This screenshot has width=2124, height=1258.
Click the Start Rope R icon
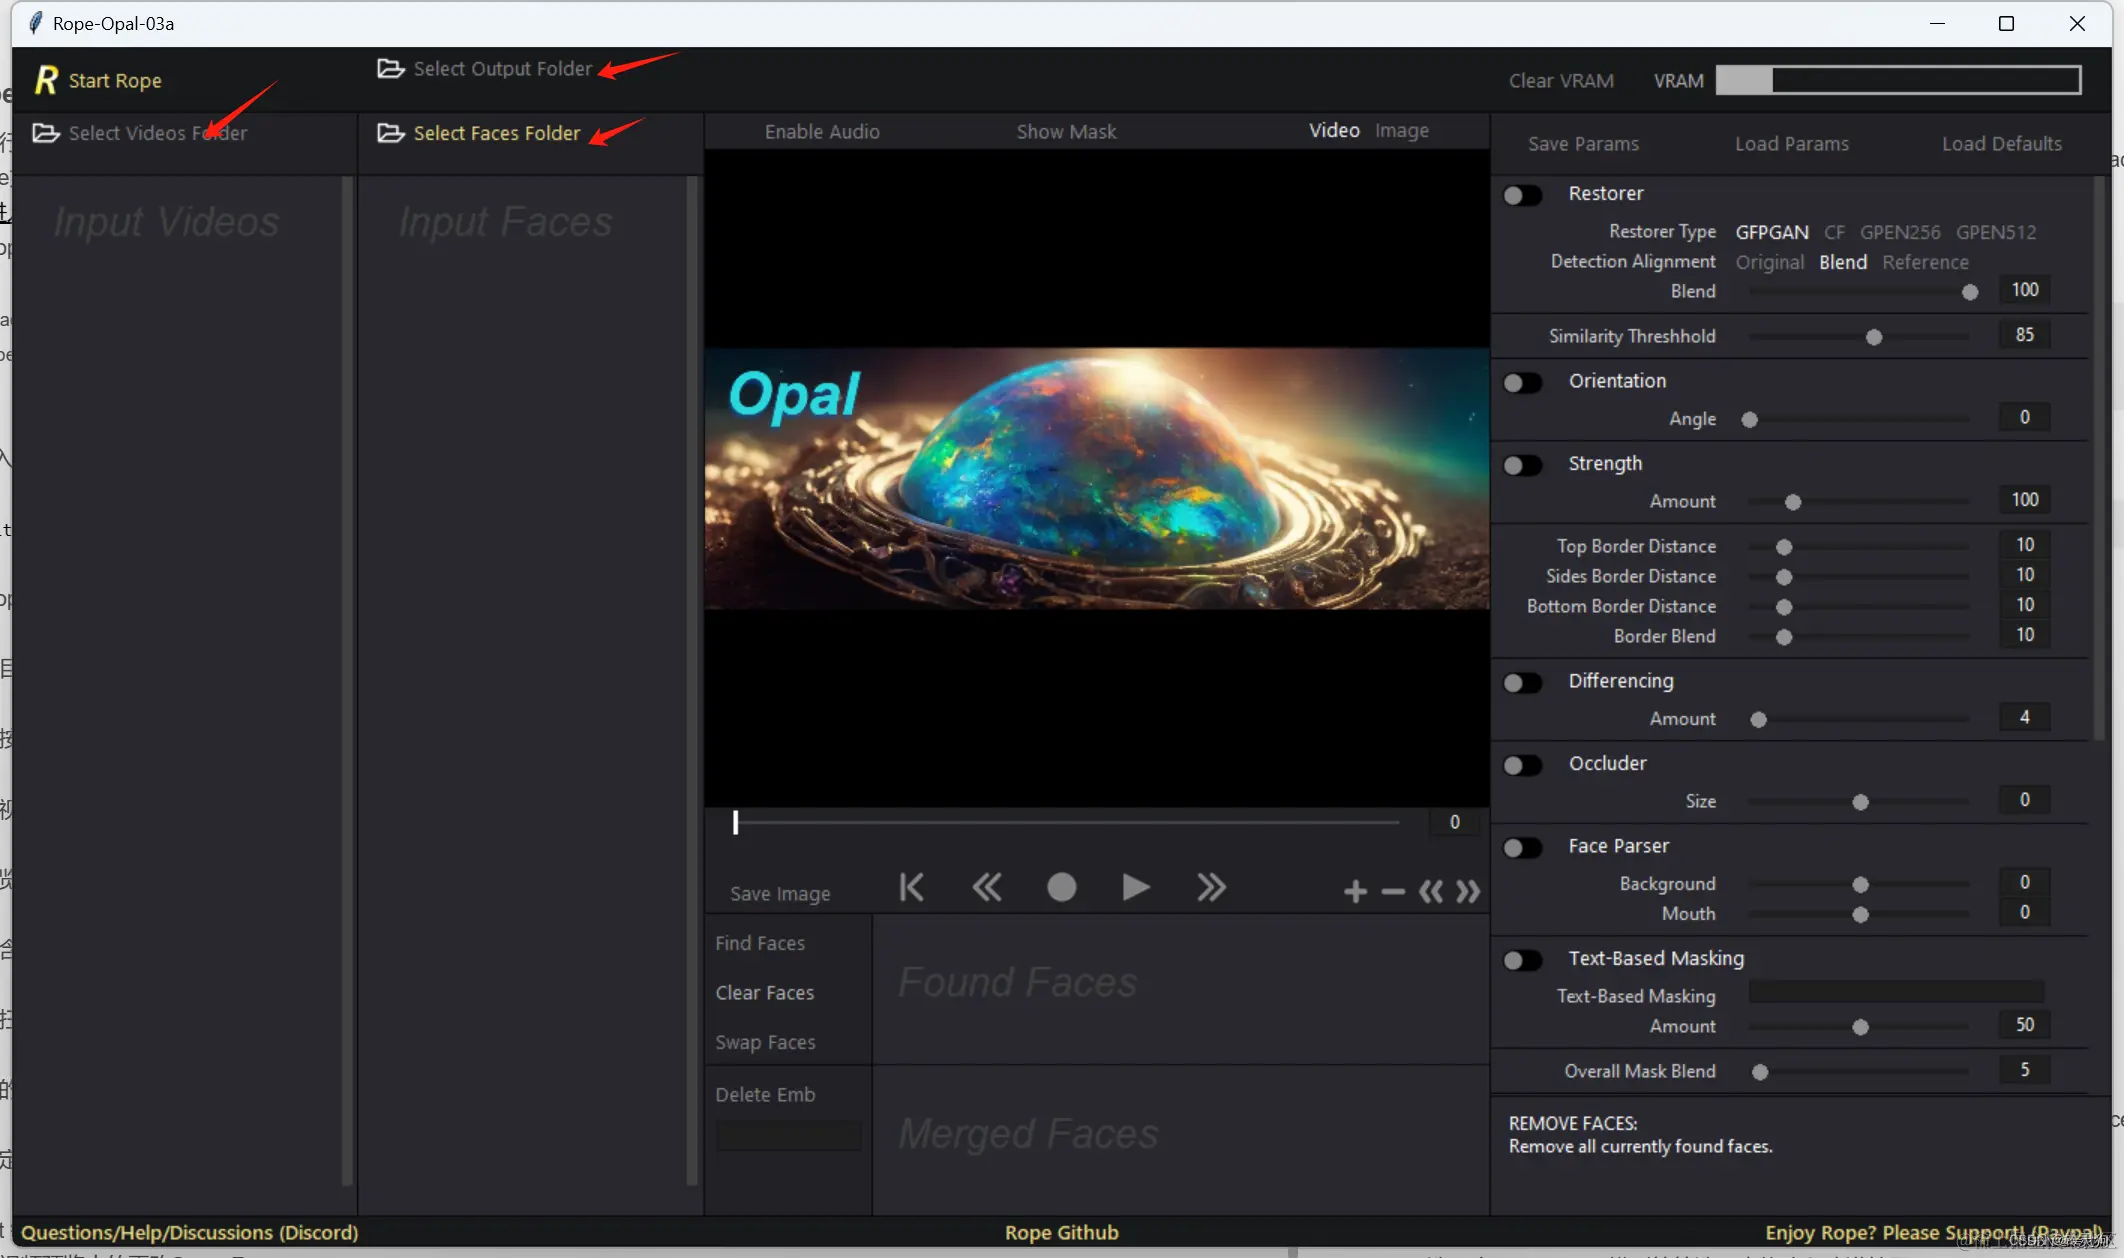tap(46, 80)
